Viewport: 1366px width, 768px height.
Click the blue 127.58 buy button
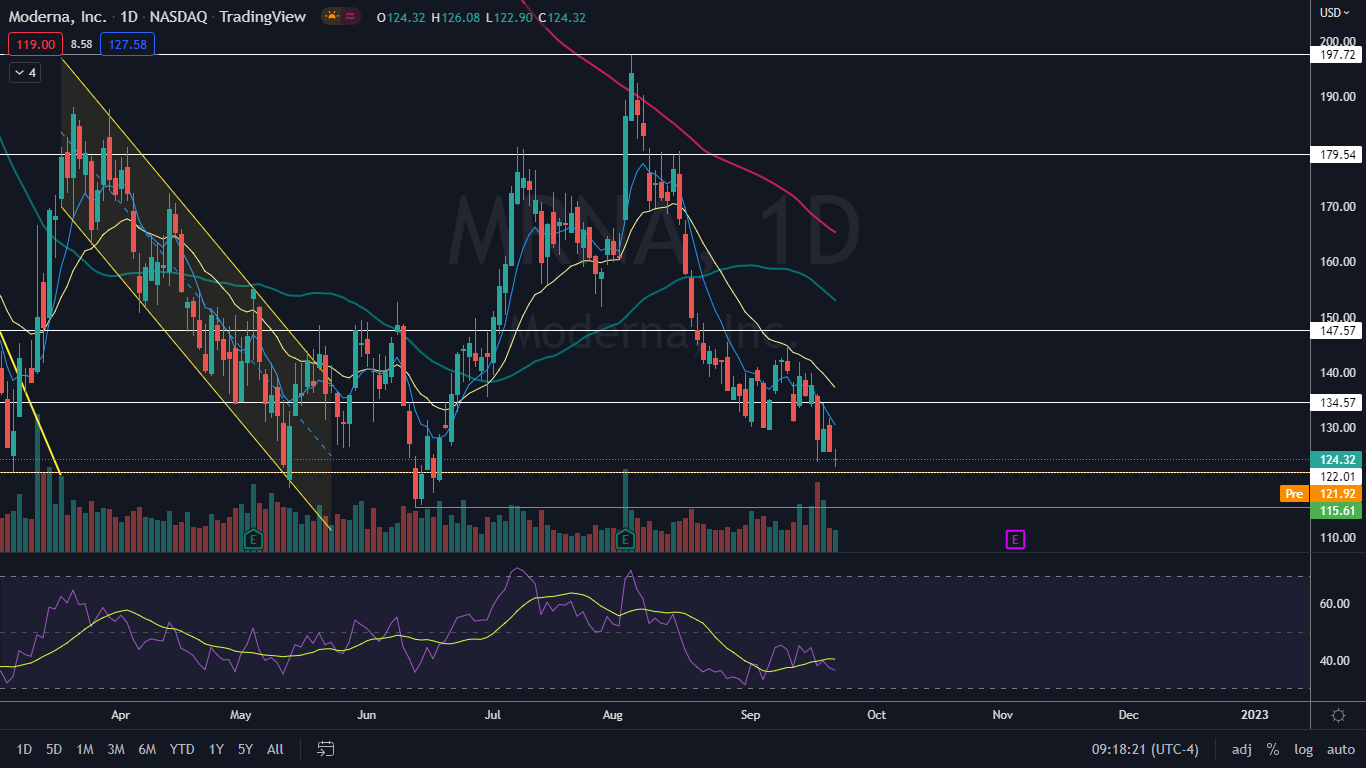click(x=127, y=44)
